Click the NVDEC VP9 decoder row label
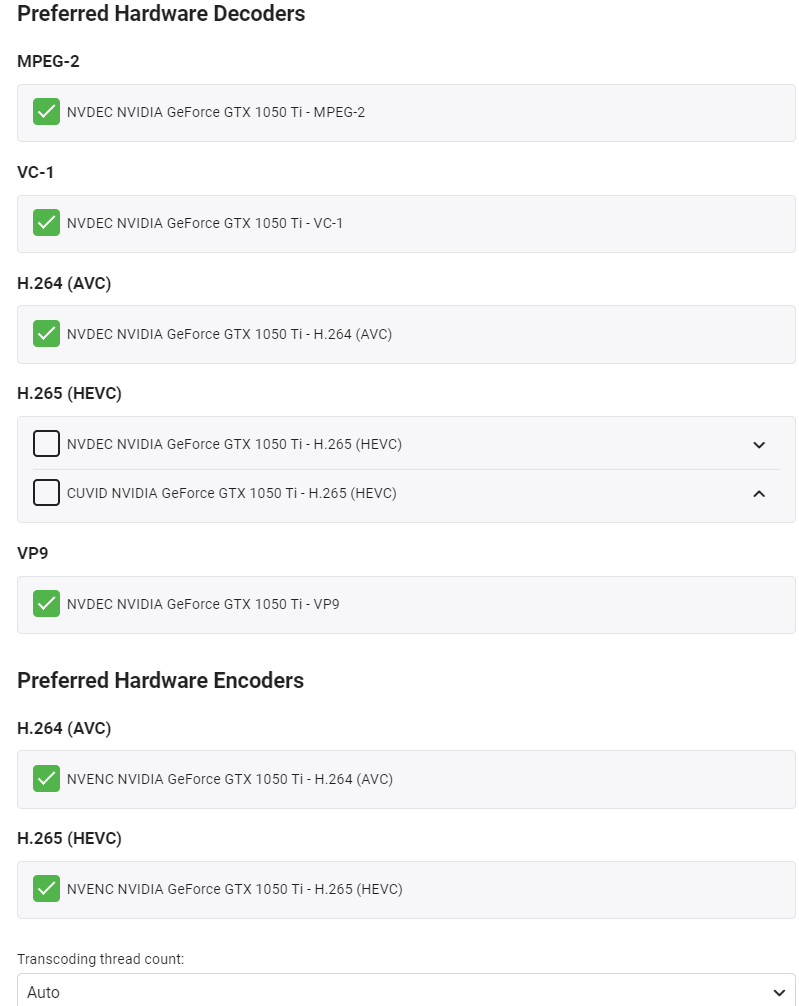This screenshot has width=799, height=1006. (x=203, y=604)
